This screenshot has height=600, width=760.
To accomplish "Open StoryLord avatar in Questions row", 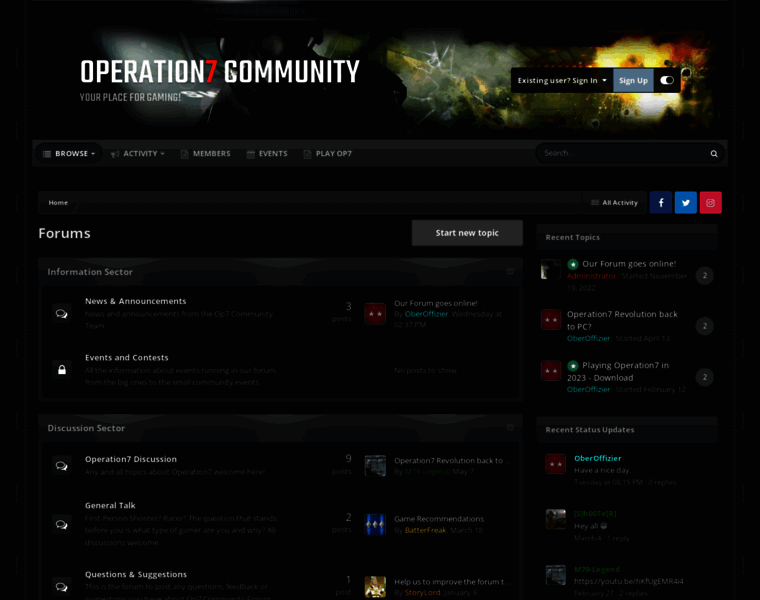I will click(375, 587).
